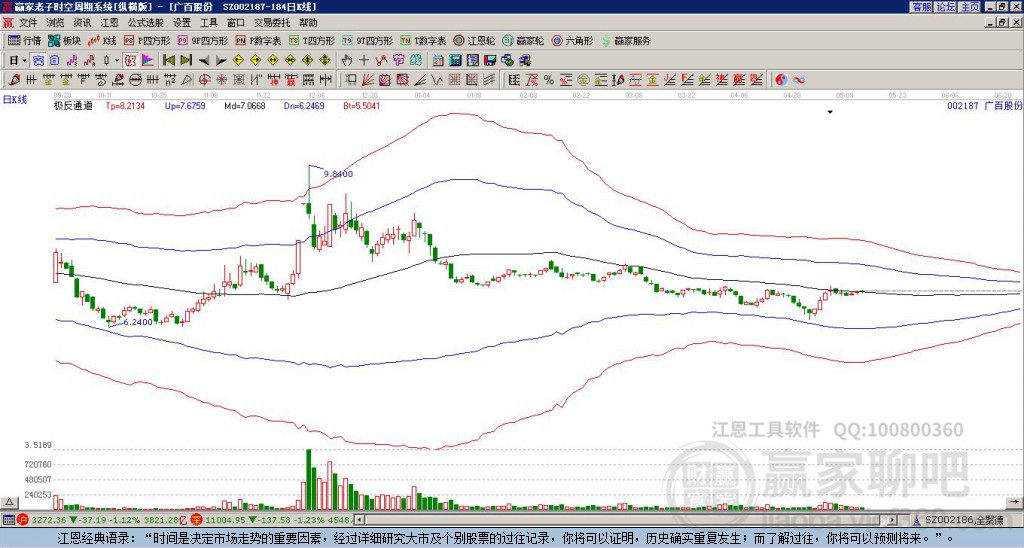Click the 主页 button

click(970, 7)
